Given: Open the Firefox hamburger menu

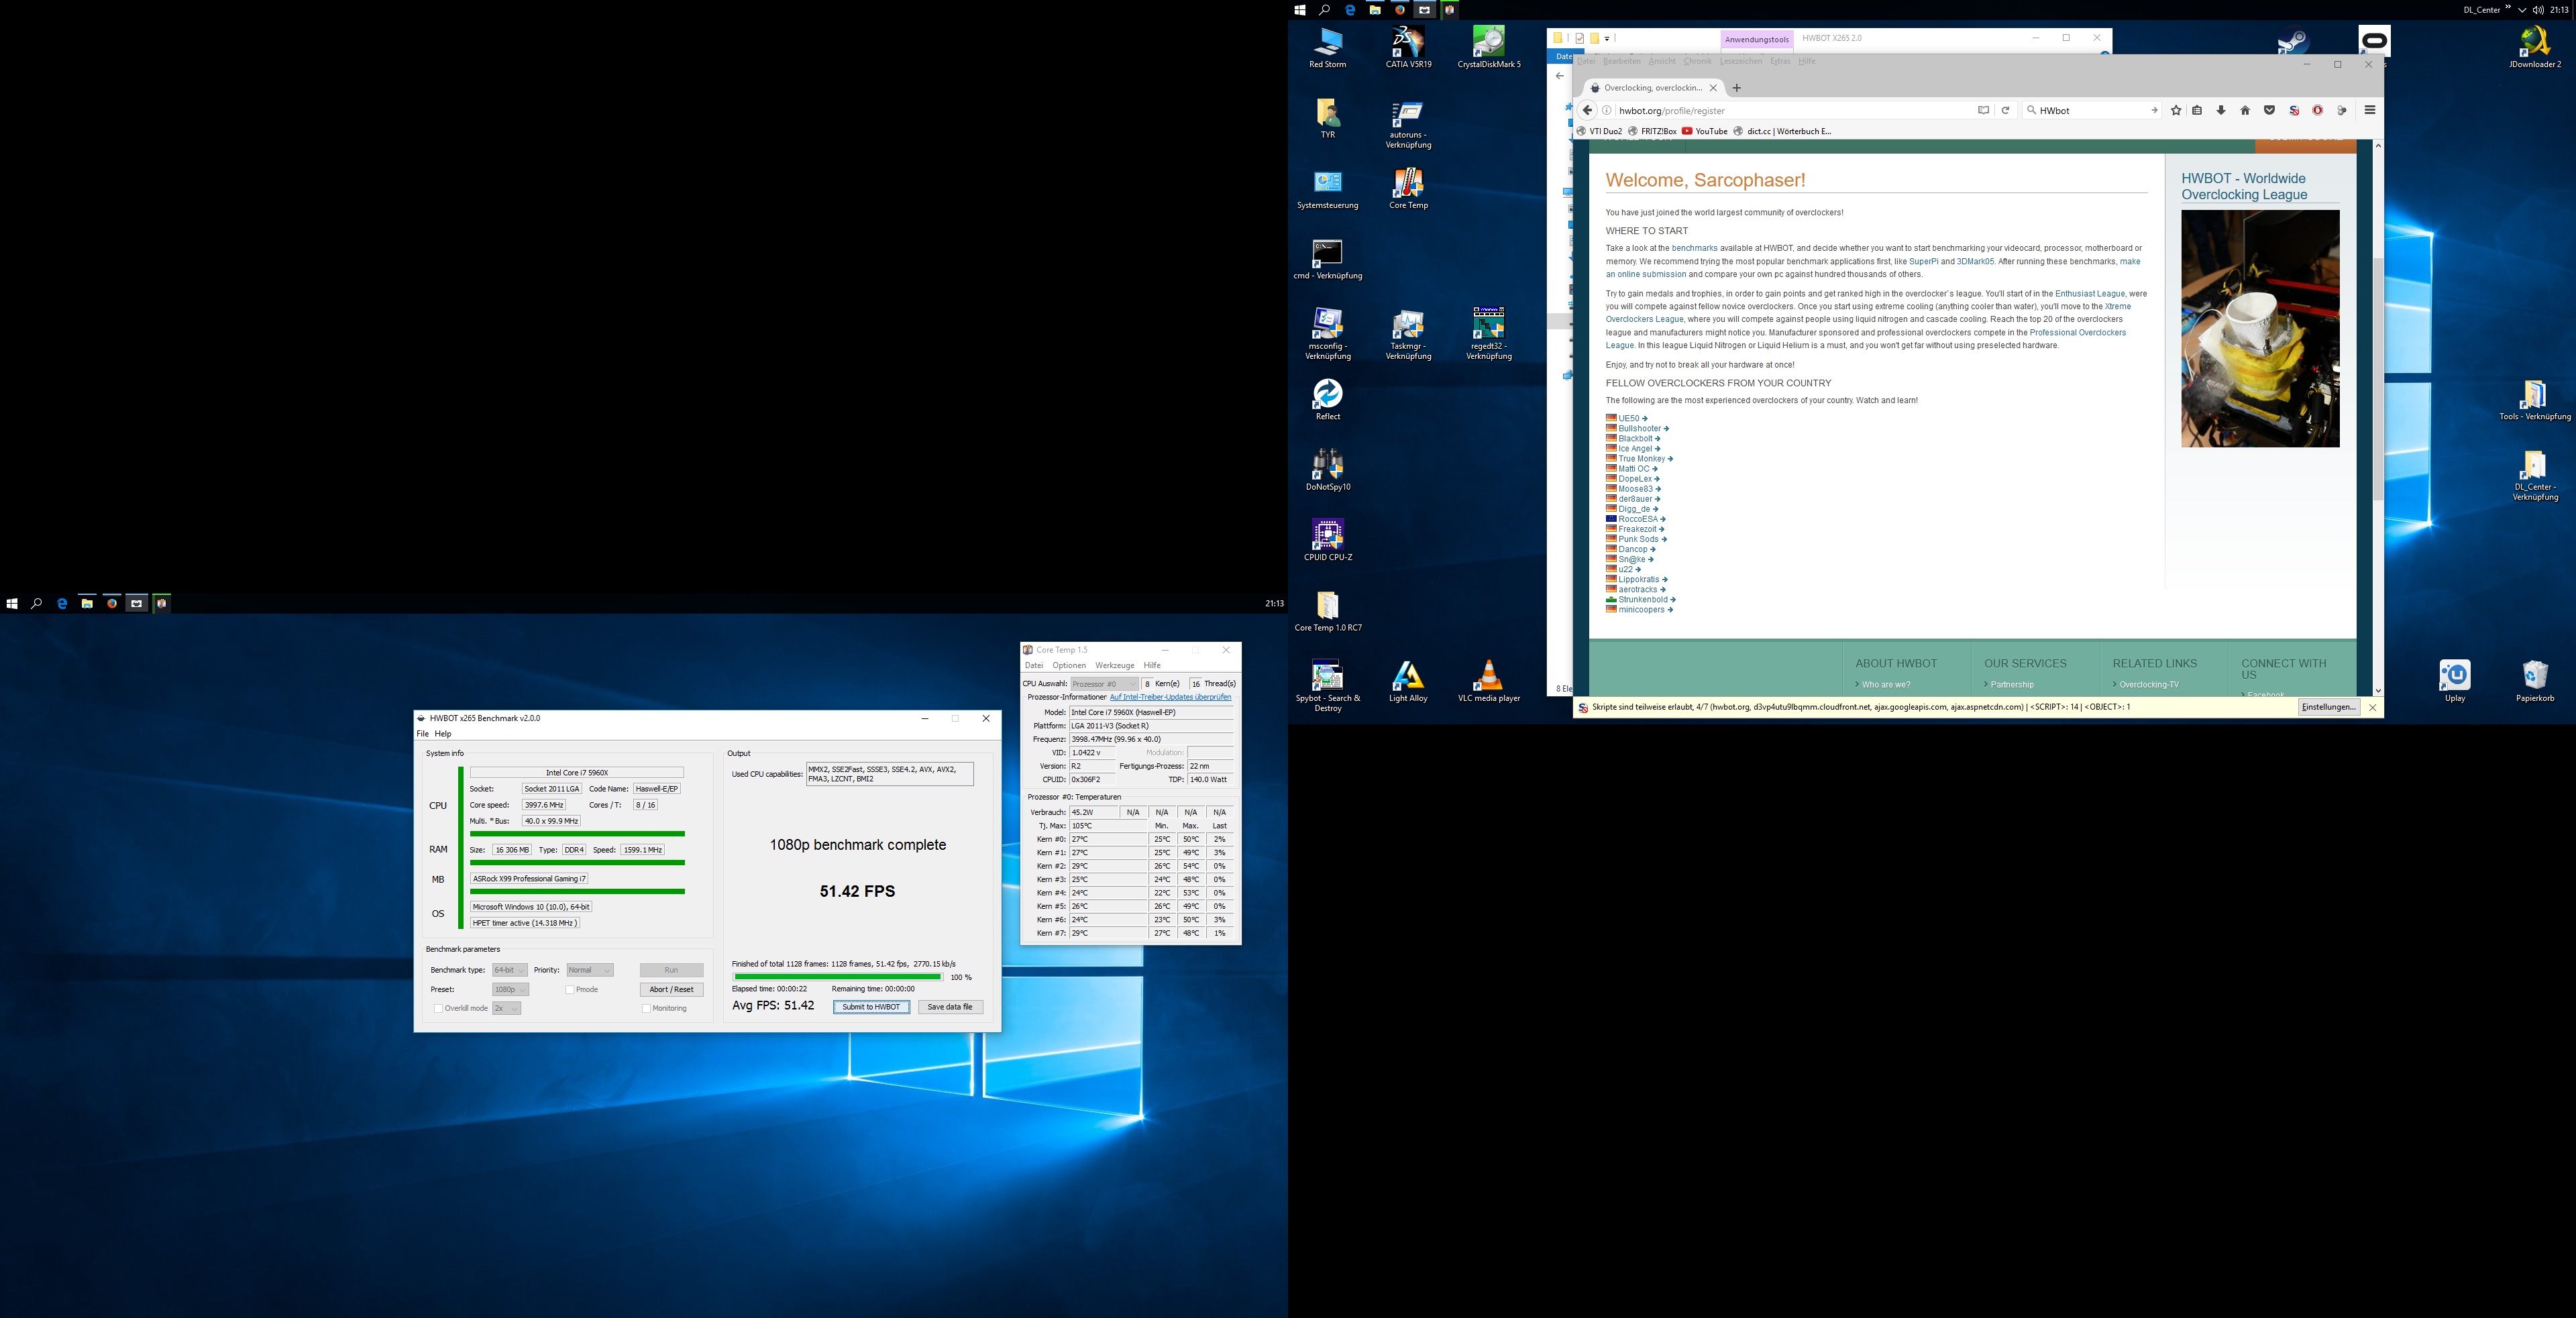Looking at the screenshot, I should pyautogui.click(x=2370, y=111).
